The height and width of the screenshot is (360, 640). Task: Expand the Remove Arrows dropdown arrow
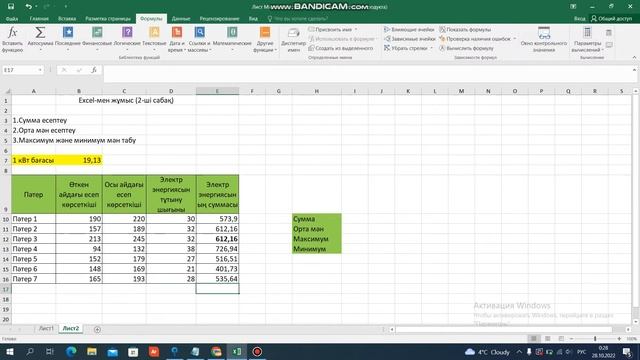click(431, 48)
